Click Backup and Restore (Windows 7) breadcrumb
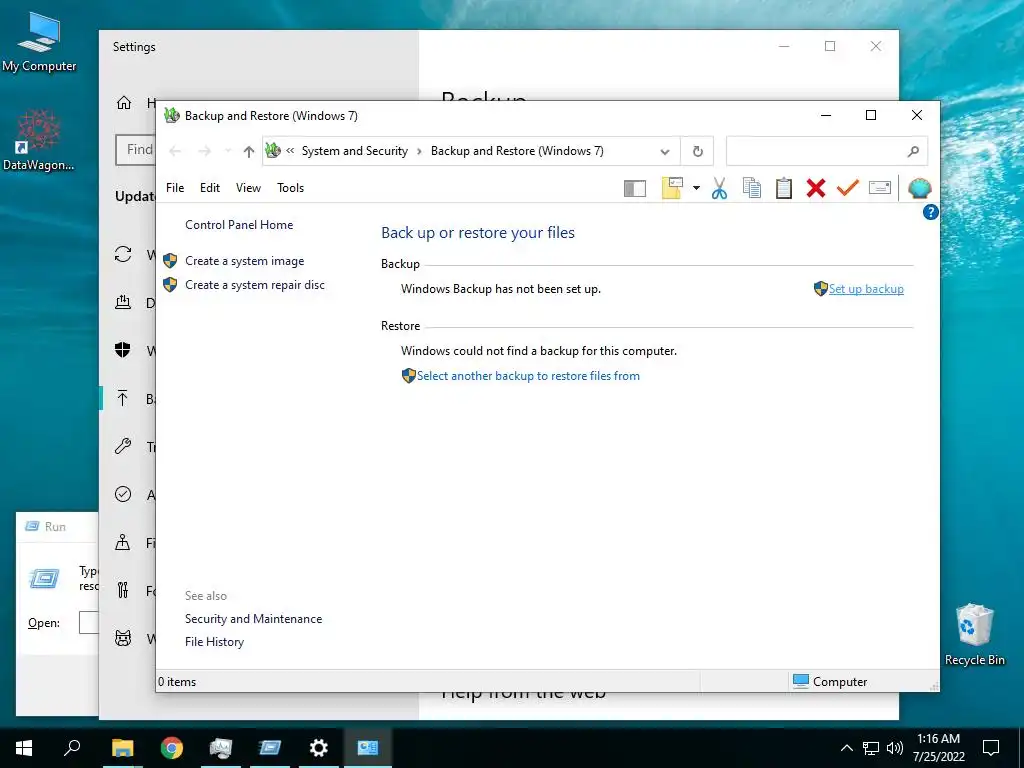Screen dimensions: 1024x768 (x=517, y=151)
